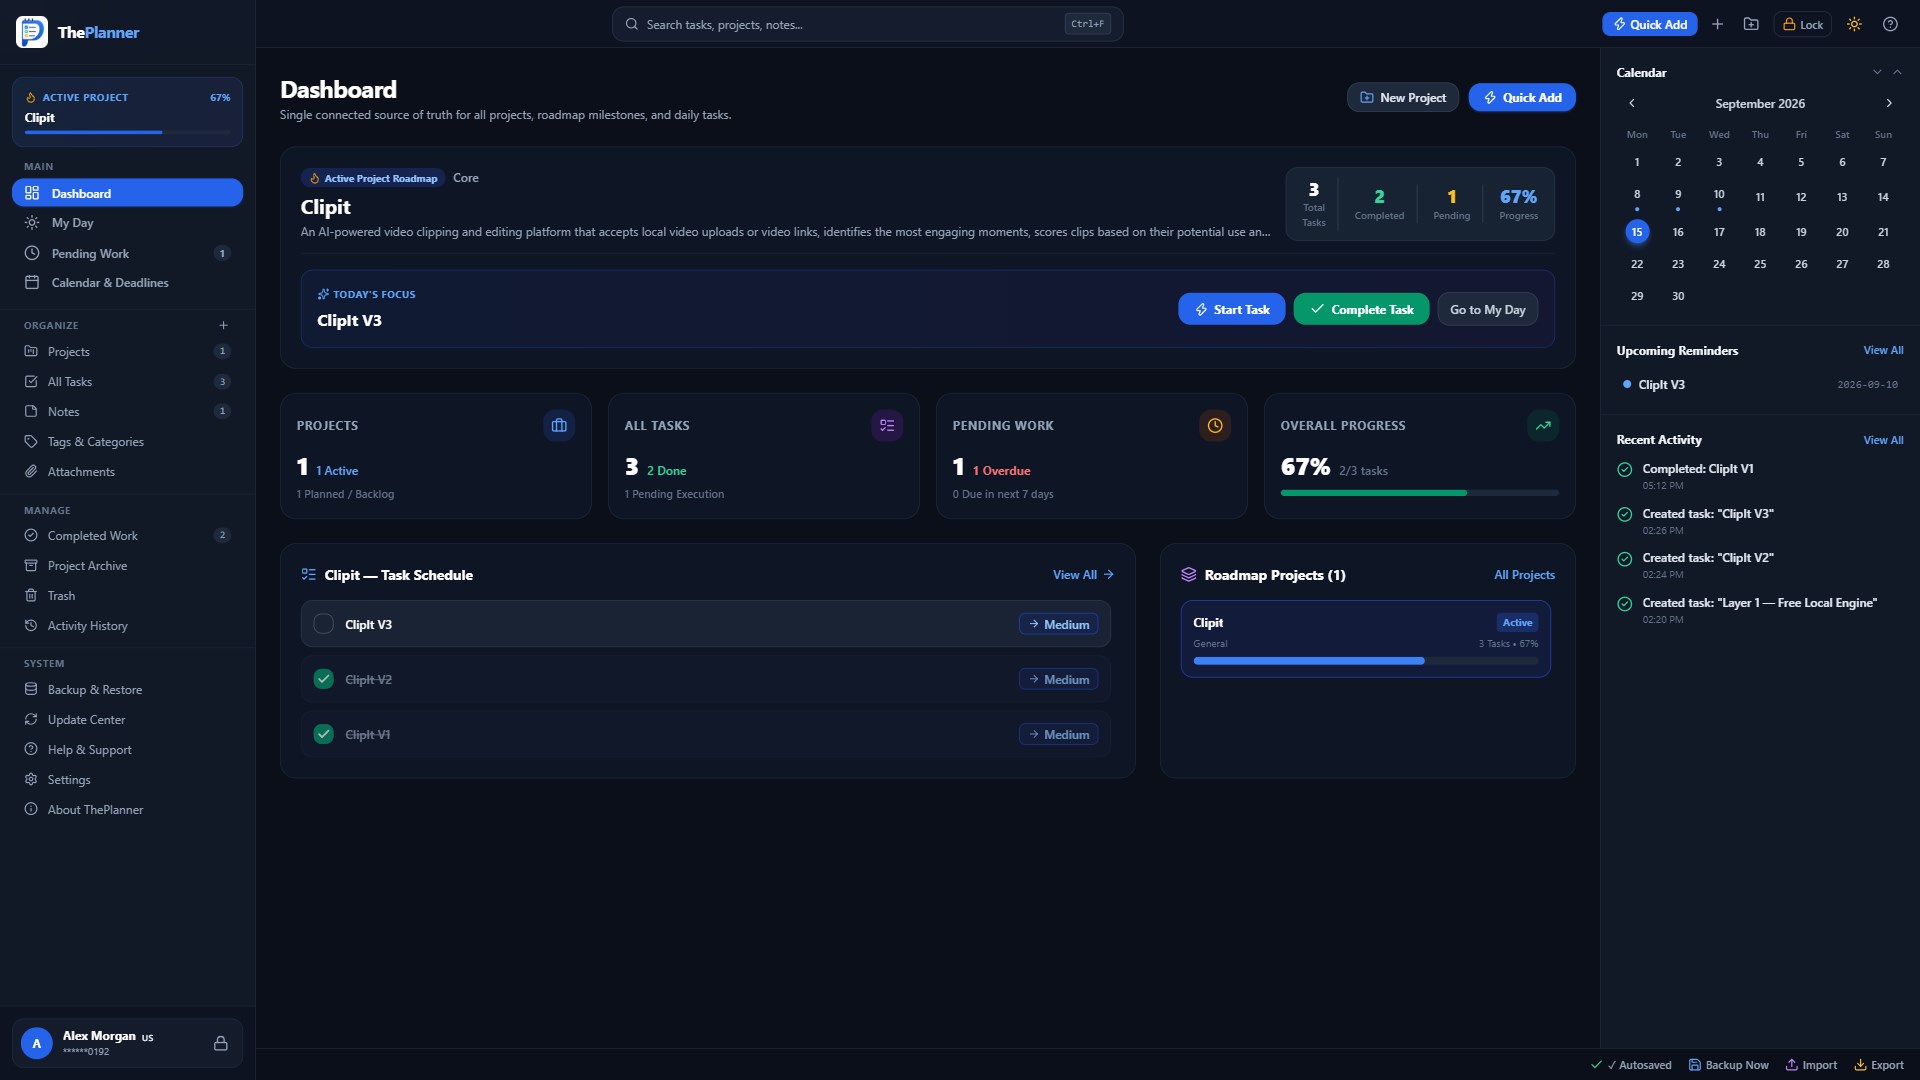The height and width of the screenshot is (1080, 1920).
Task: Click Pending Work card clock icon
Action: click(x=1215, y=425)
